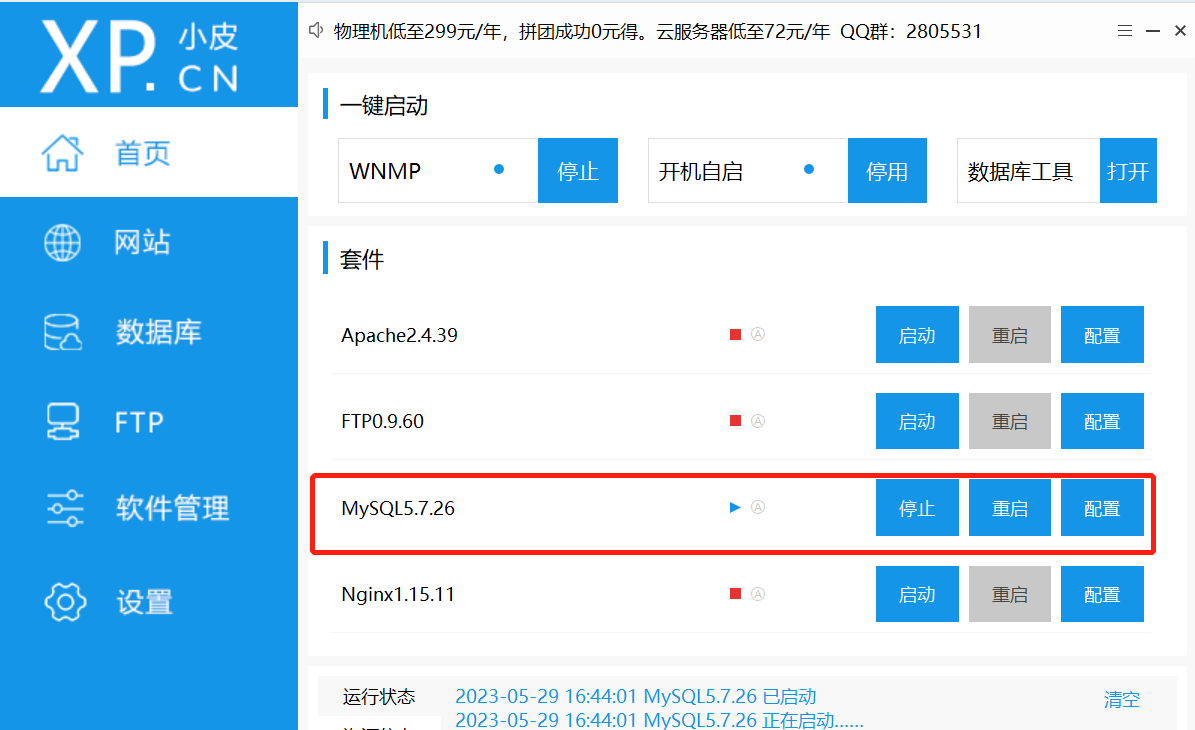The width and height of the screenshot is (1195, 730).
Task: Toggle the 开机自启 status dot
Action: click(x=809, y=169)
